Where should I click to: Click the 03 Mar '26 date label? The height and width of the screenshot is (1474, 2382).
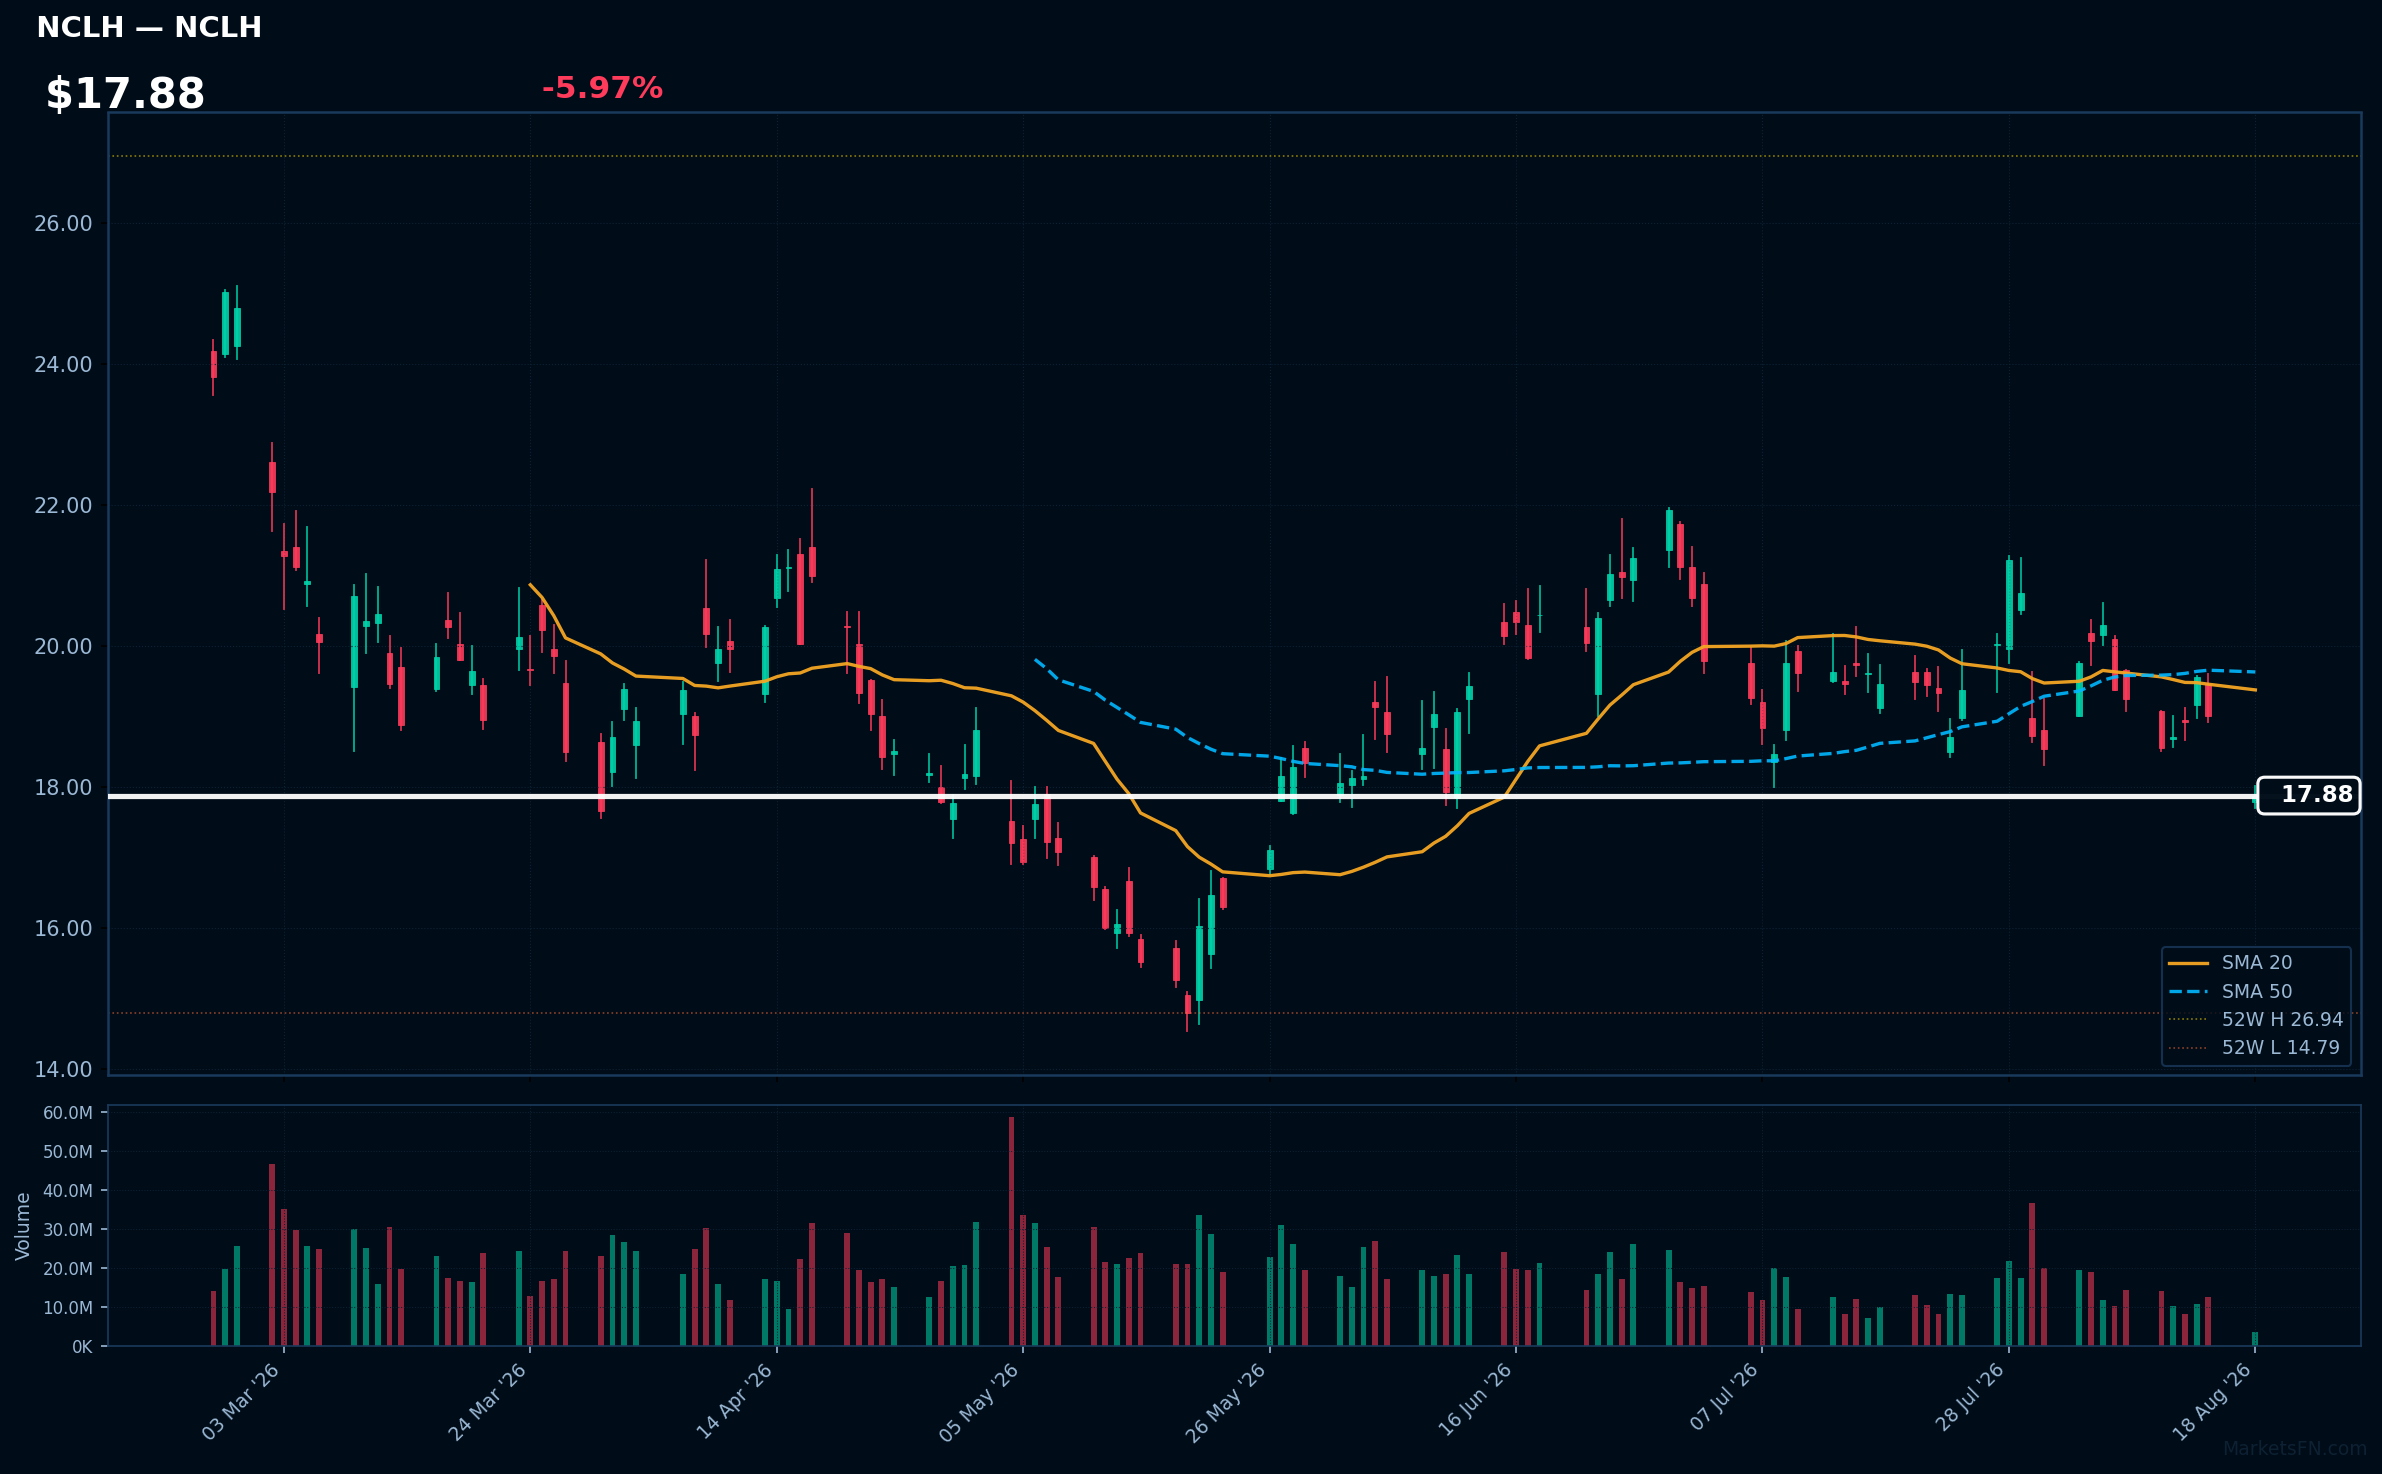(x=241, y=1401)
